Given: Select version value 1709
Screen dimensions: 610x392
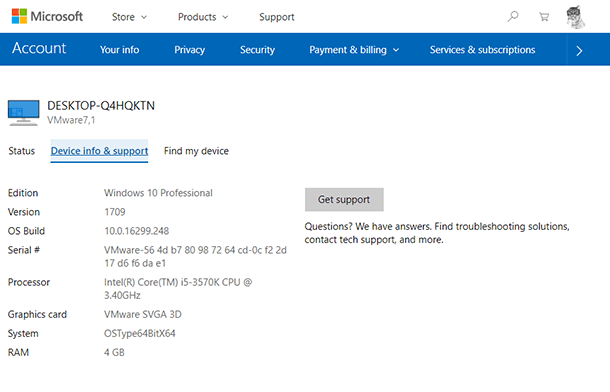Looking at the screenshot, I should [x=115, y=212].
